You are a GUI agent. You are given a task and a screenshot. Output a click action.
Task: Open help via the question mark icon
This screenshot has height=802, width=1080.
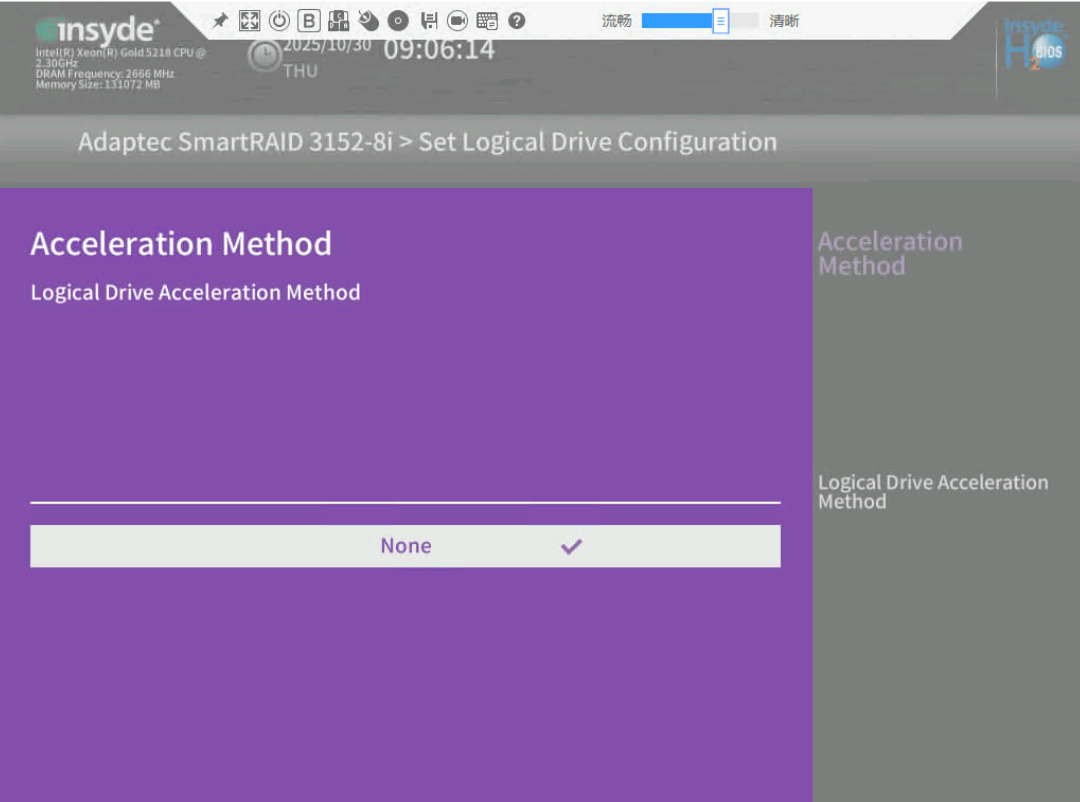point(517,21)
